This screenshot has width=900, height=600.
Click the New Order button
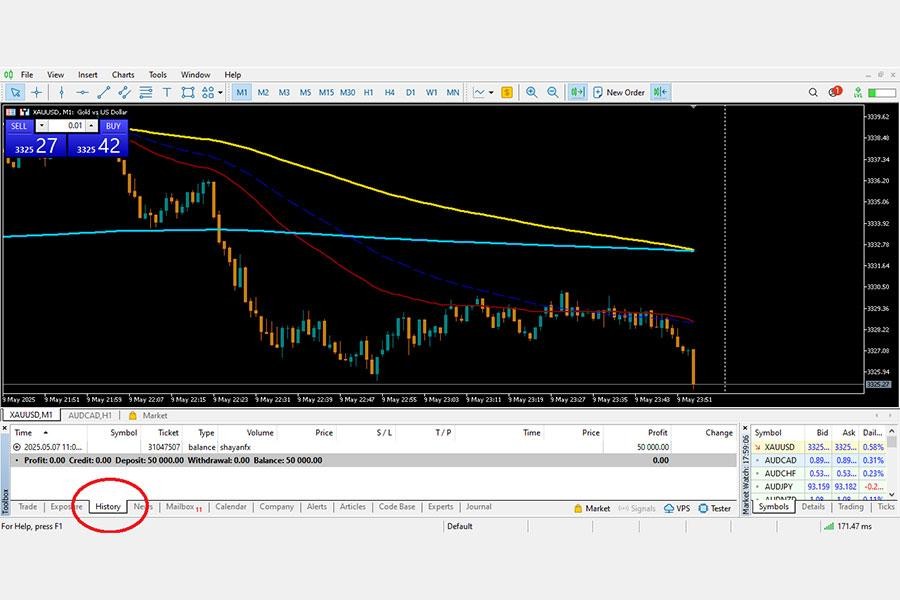[619, 92]
